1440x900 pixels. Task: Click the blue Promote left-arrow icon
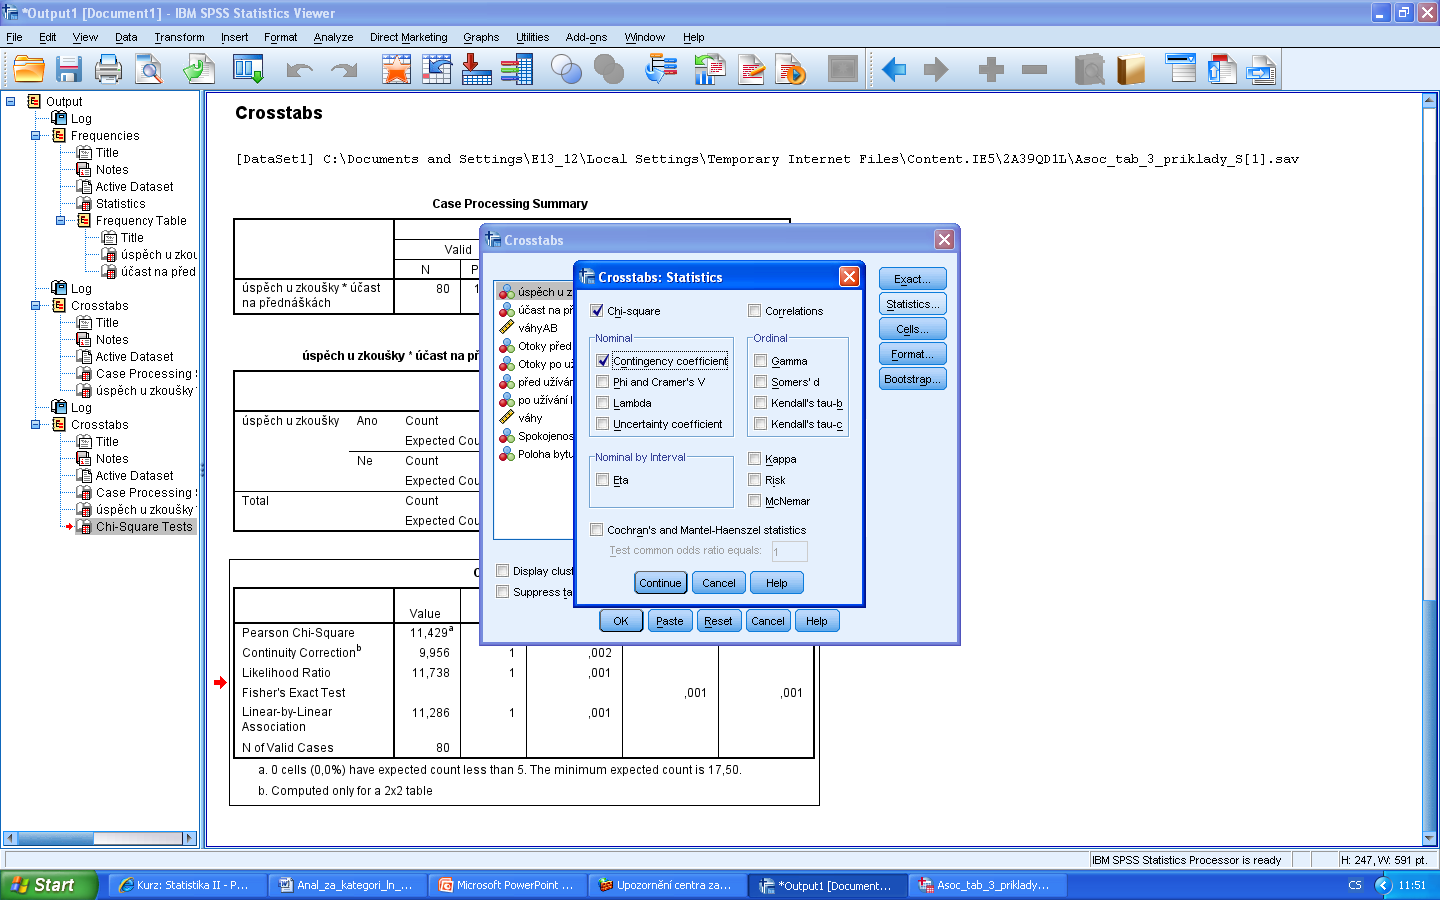point(894,69)
